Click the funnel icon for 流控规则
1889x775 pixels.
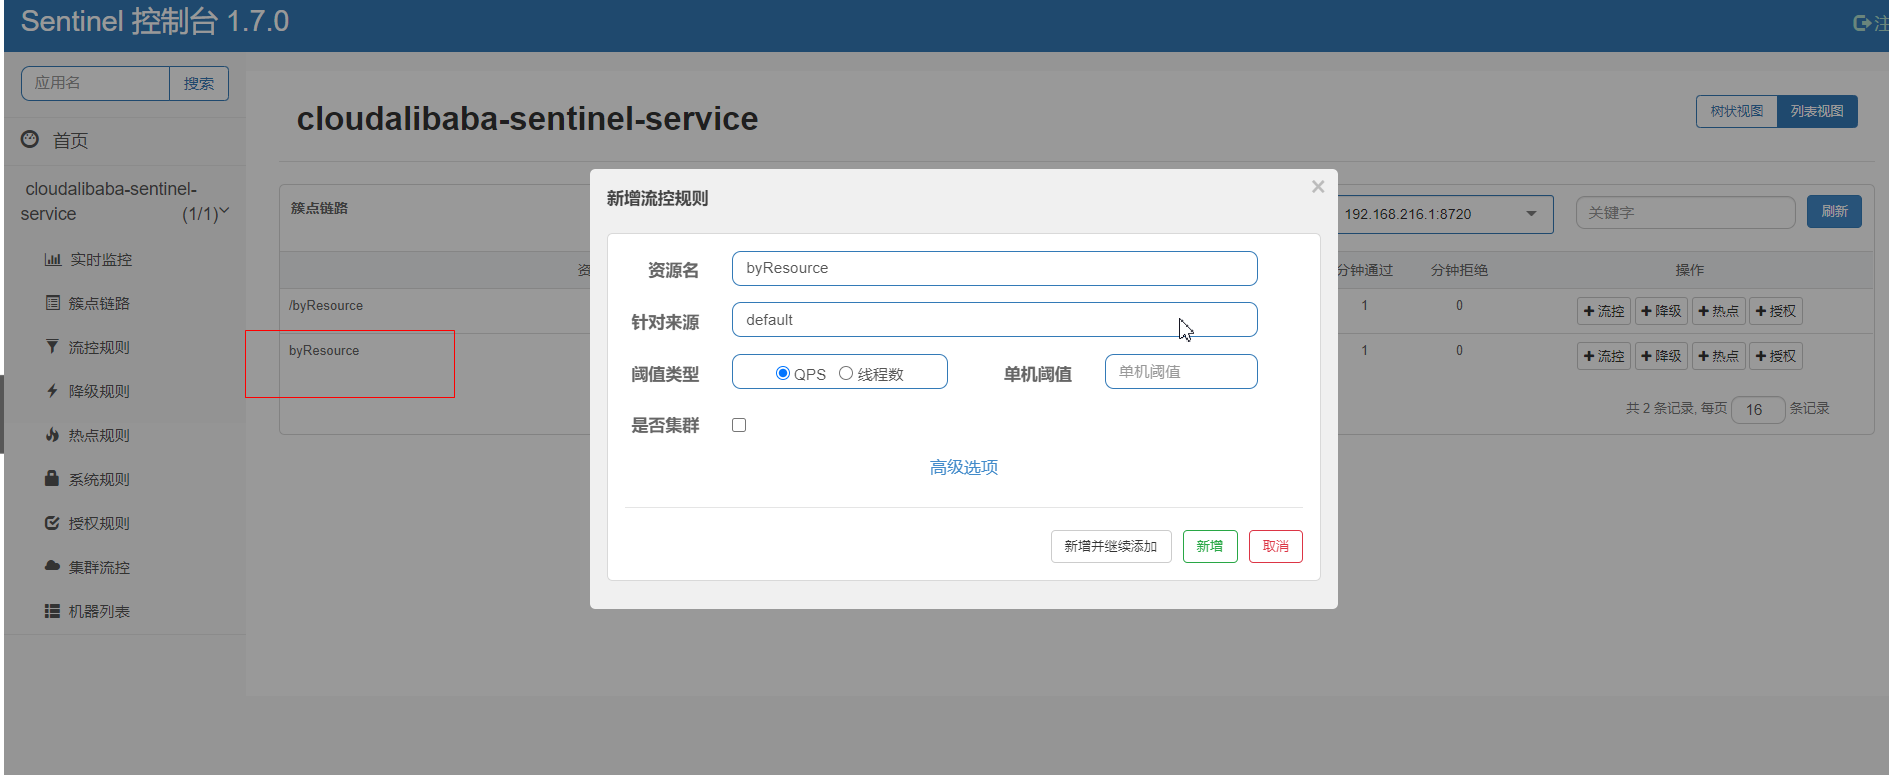click(x=52, y=346)
